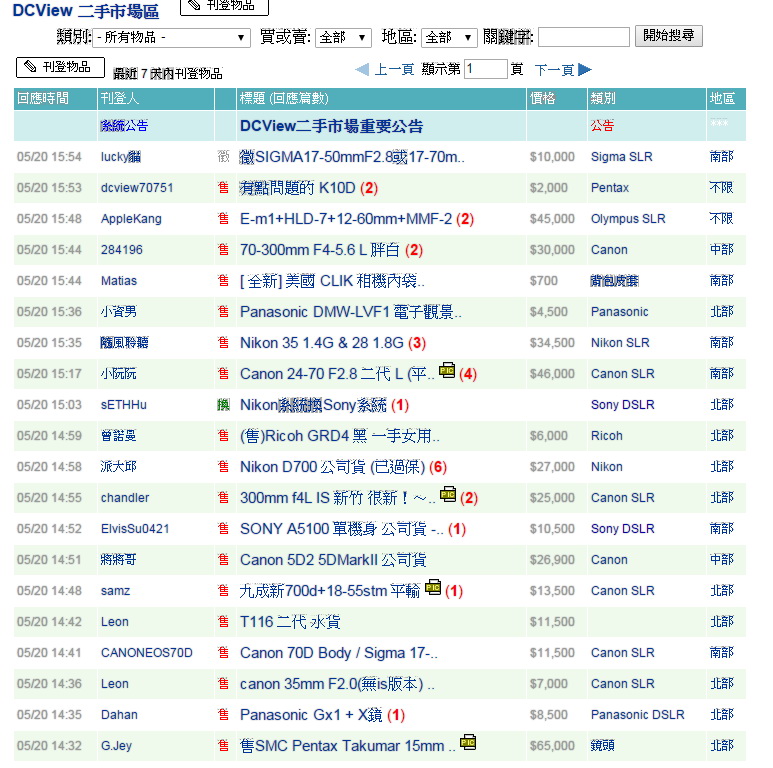
Task: Open user sETHHu profile
Action: click(x=124, y=405)
